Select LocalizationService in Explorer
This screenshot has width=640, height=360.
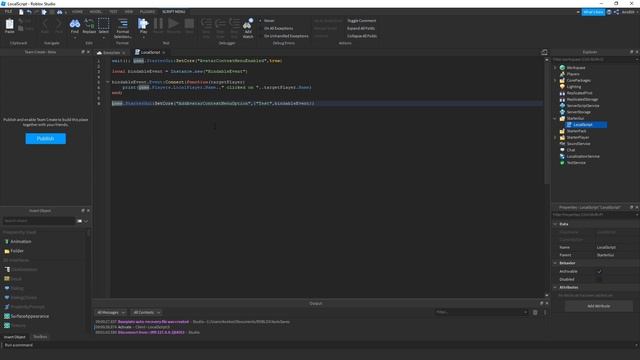click(583, 156)
